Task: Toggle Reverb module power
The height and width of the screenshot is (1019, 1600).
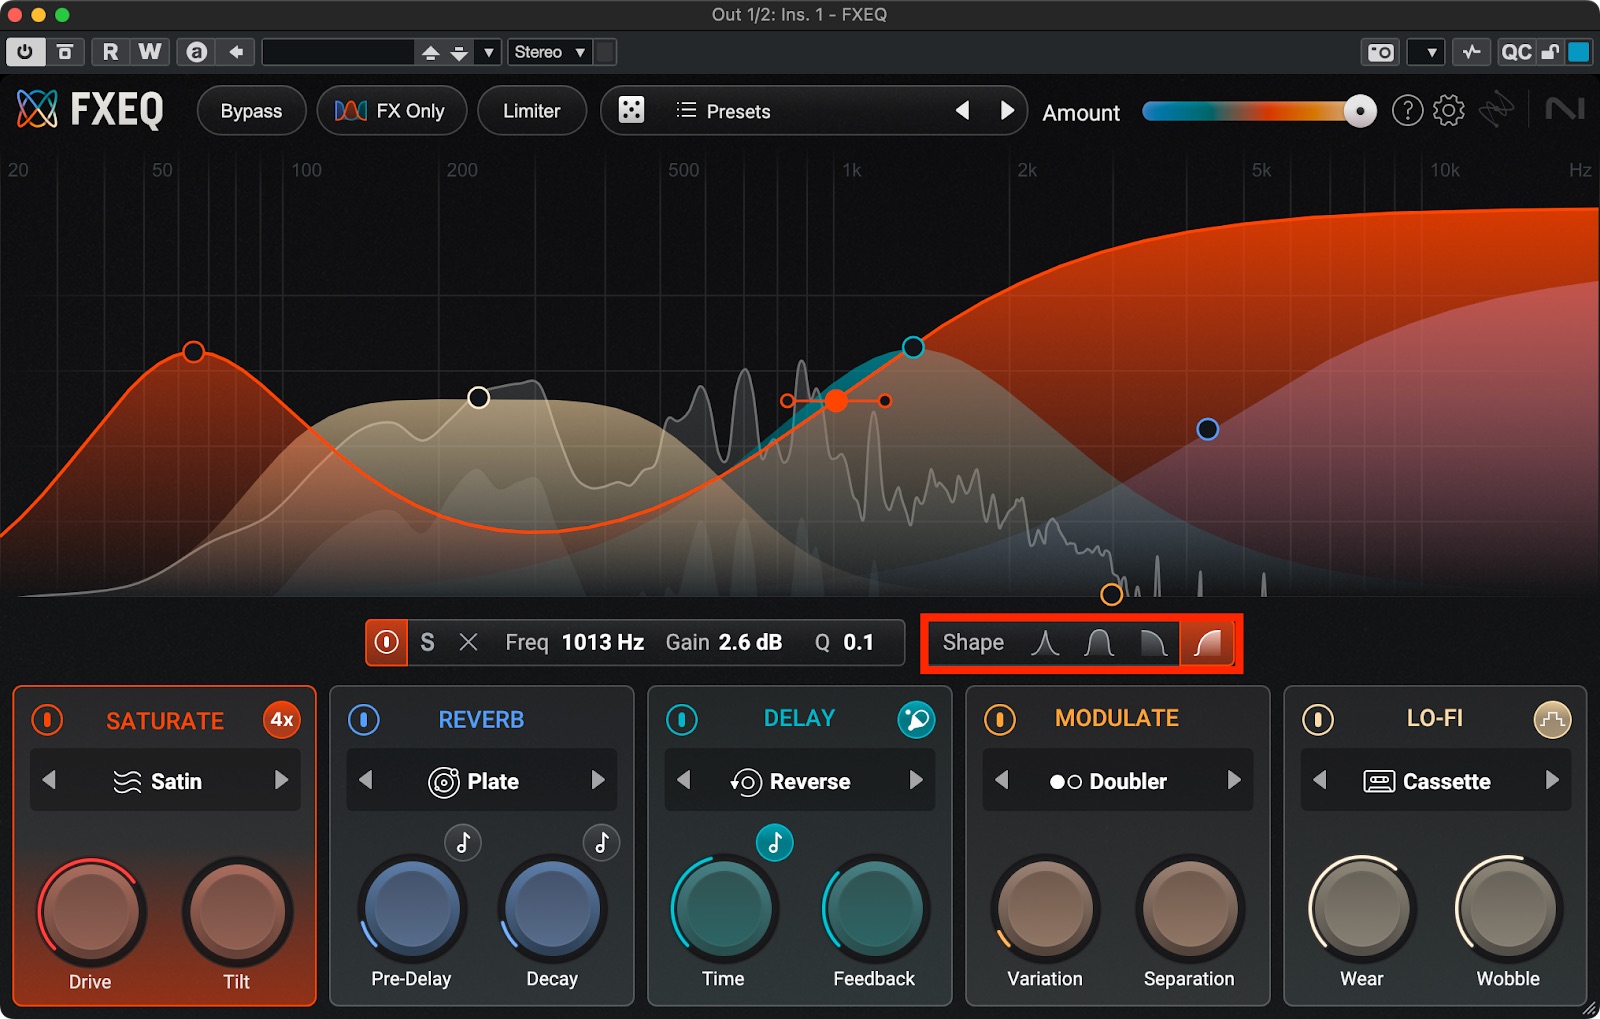Action: [x=364, y=719]
